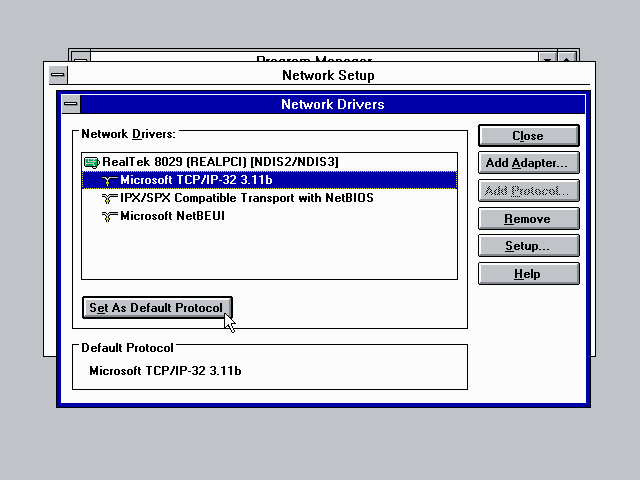The width and height of the screenshot is (640, 480).
Task: Select IPX/SPX Compatible Transport with NetBIOS
Action: tap(269, 198)
